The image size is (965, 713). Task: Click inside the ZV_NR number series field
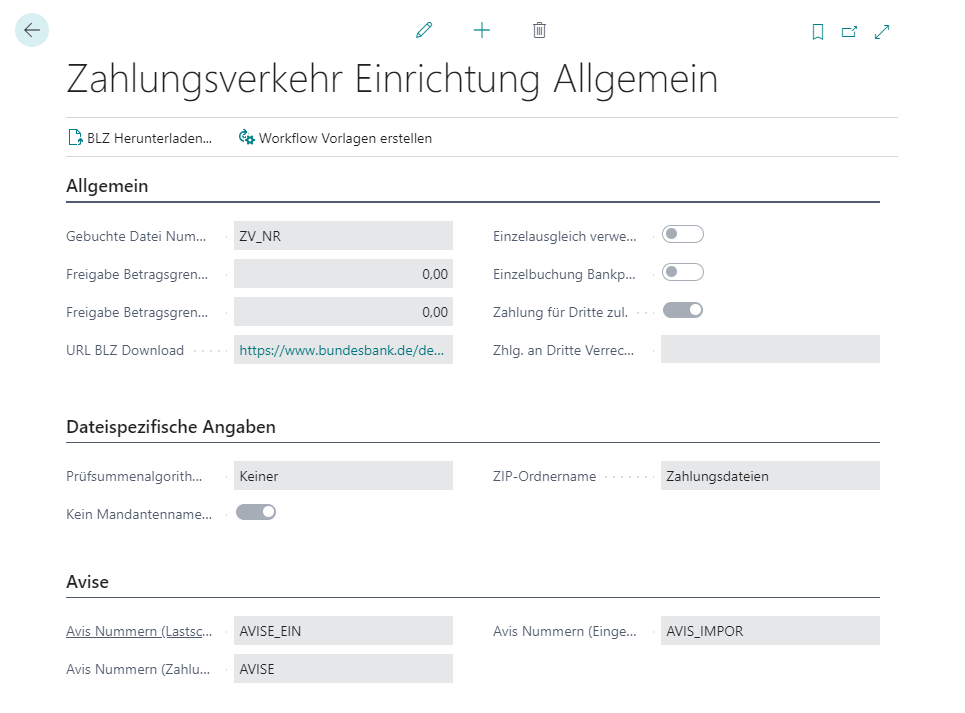(343, 235)
